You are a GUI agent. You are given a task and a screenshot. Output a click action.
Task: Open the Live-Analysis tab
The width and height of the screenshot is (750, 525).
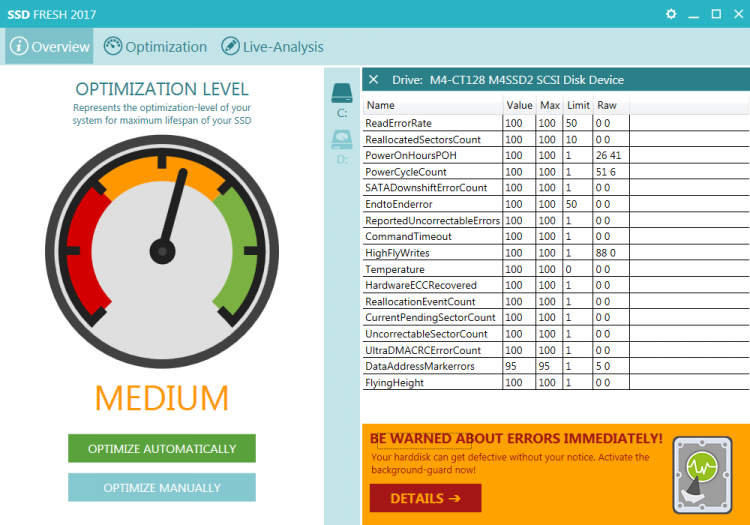point(272,46)
